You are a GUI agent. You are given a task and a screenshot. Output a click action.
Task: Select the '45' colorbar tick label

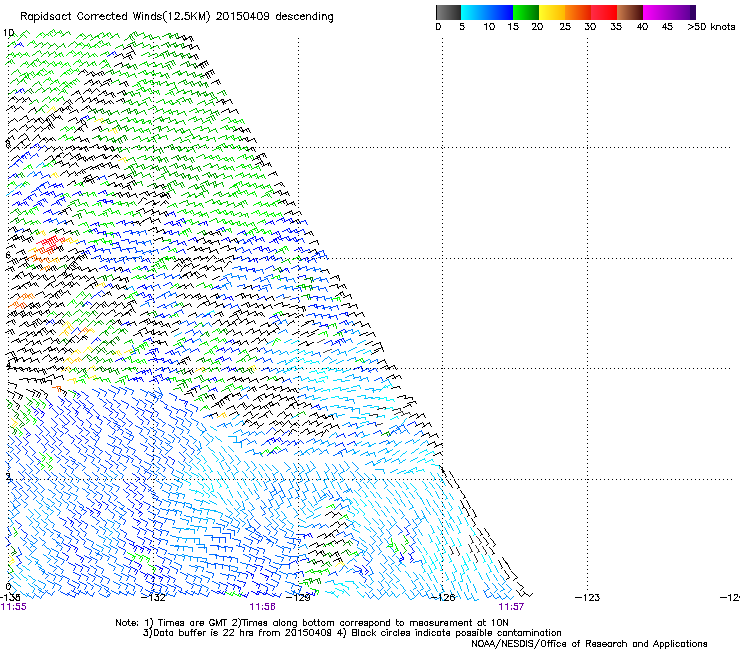(x=667, y=27)
